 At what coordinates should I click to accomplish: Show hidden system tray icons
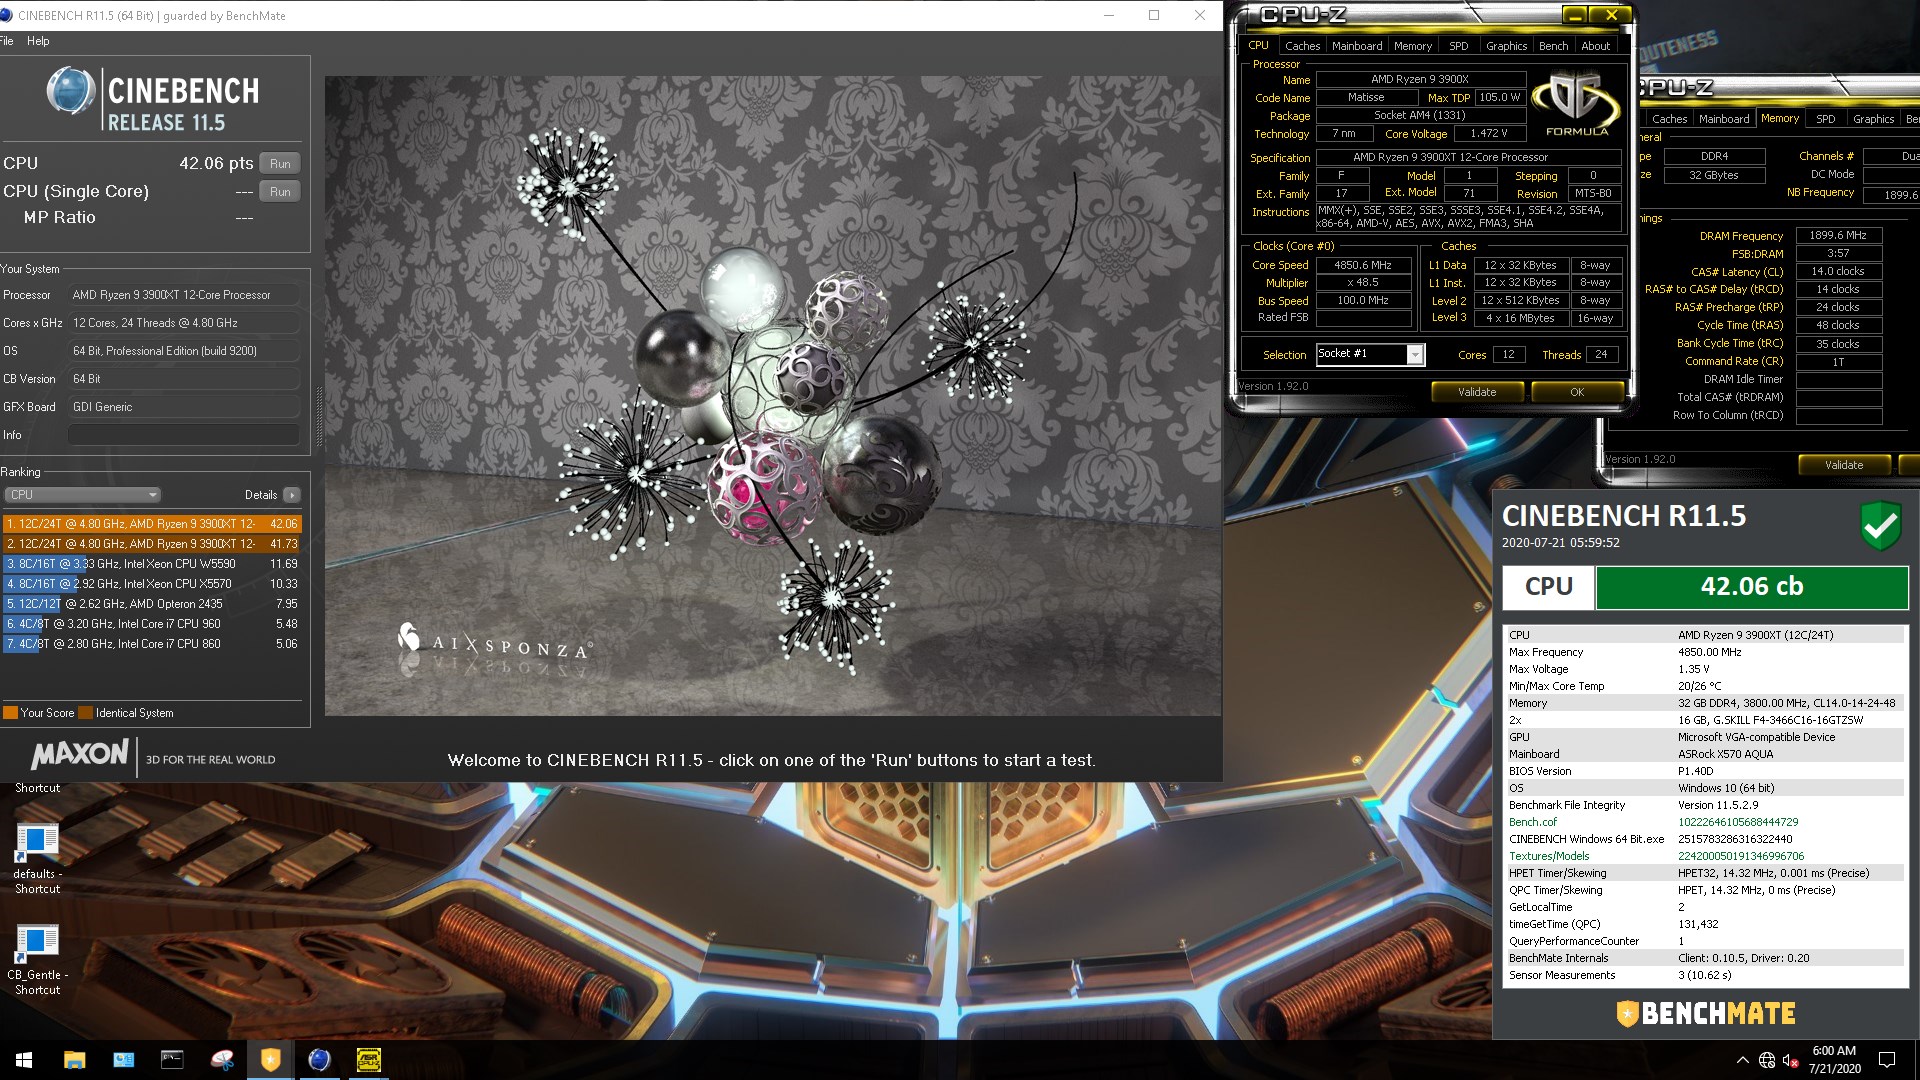point(1742,1060)
